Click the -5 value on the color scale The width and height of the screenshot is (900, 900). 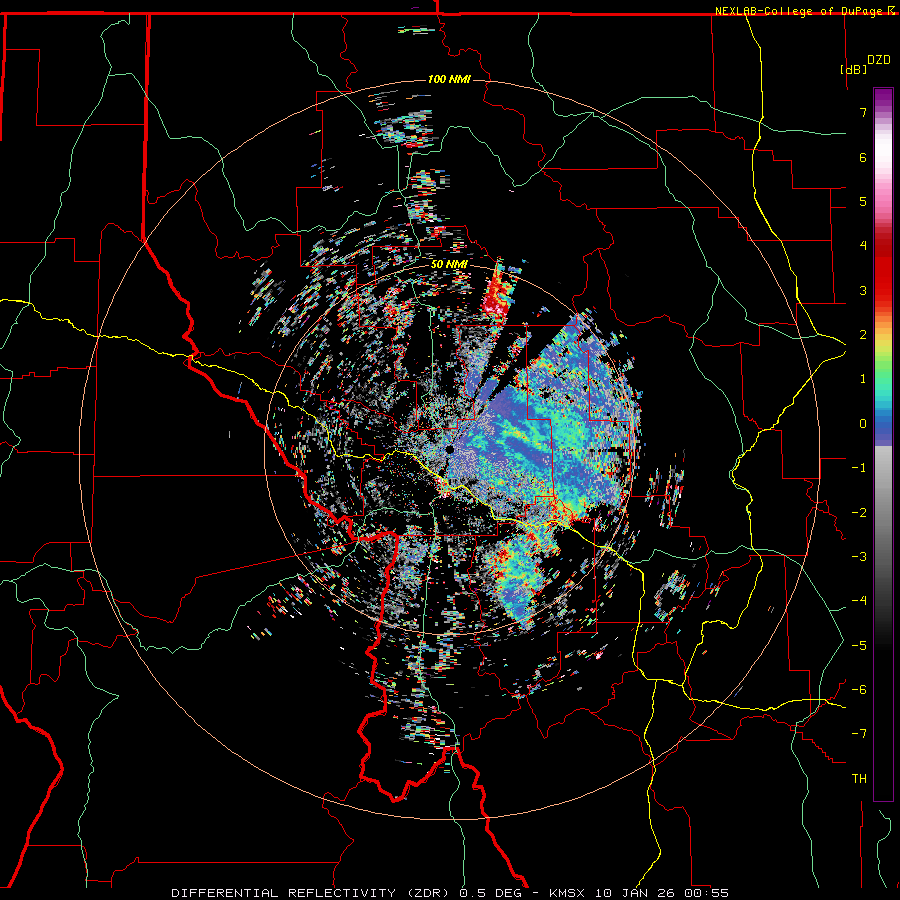point(859,646)
